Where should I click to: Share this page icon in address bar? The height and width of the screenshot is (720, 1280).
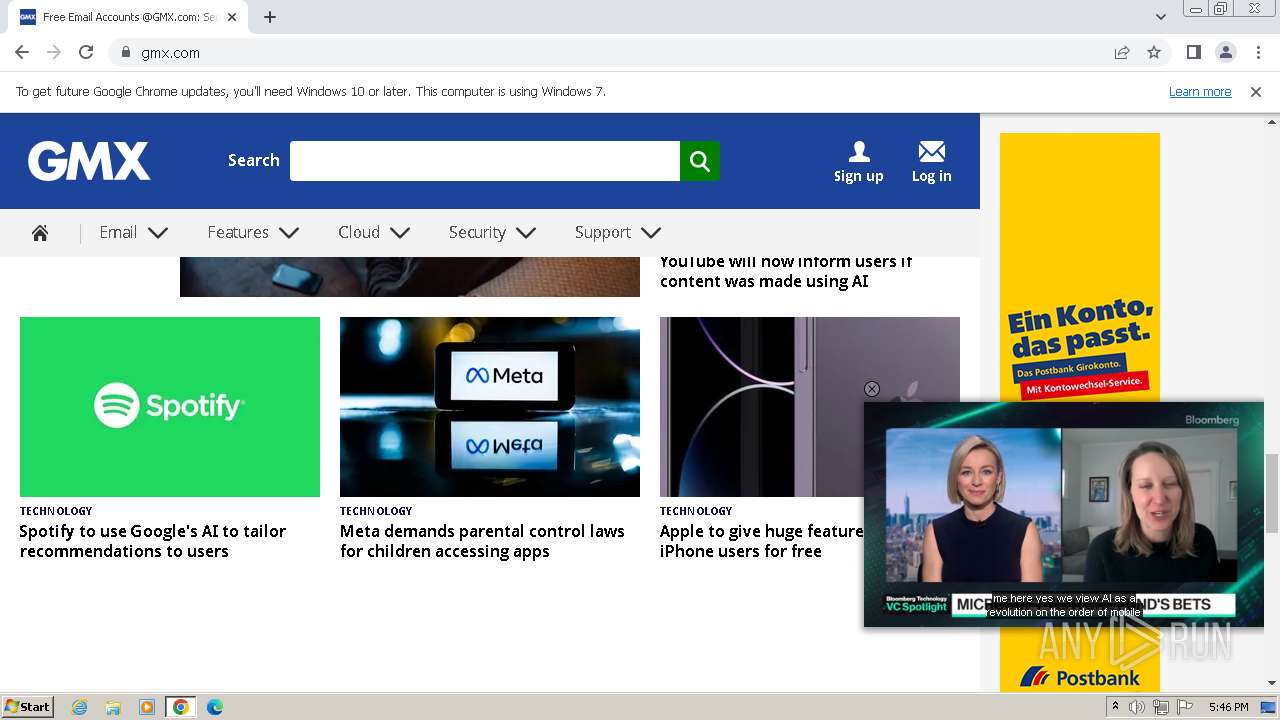(1122, 52)
